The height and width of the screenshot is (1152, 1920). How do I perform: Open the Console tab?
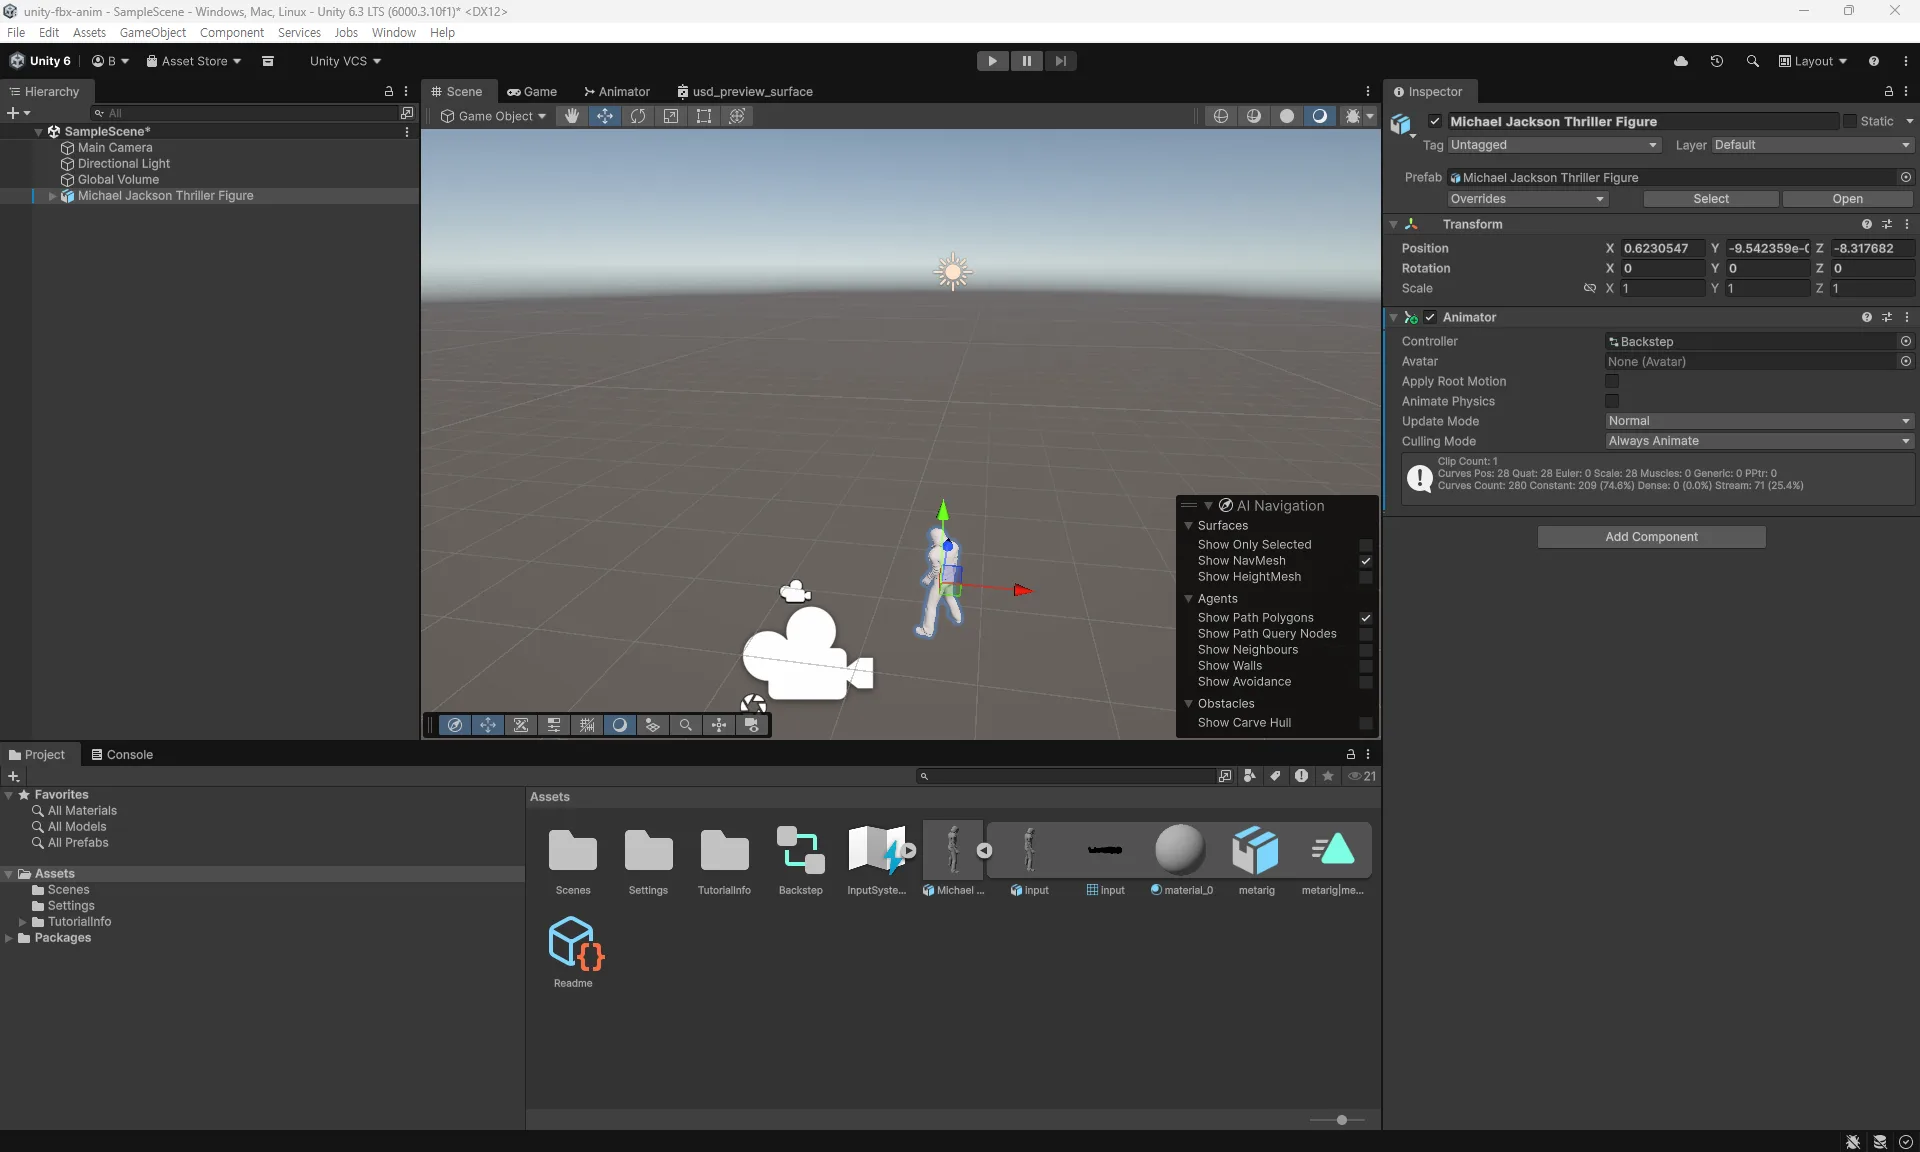click(x=122, y=755)
